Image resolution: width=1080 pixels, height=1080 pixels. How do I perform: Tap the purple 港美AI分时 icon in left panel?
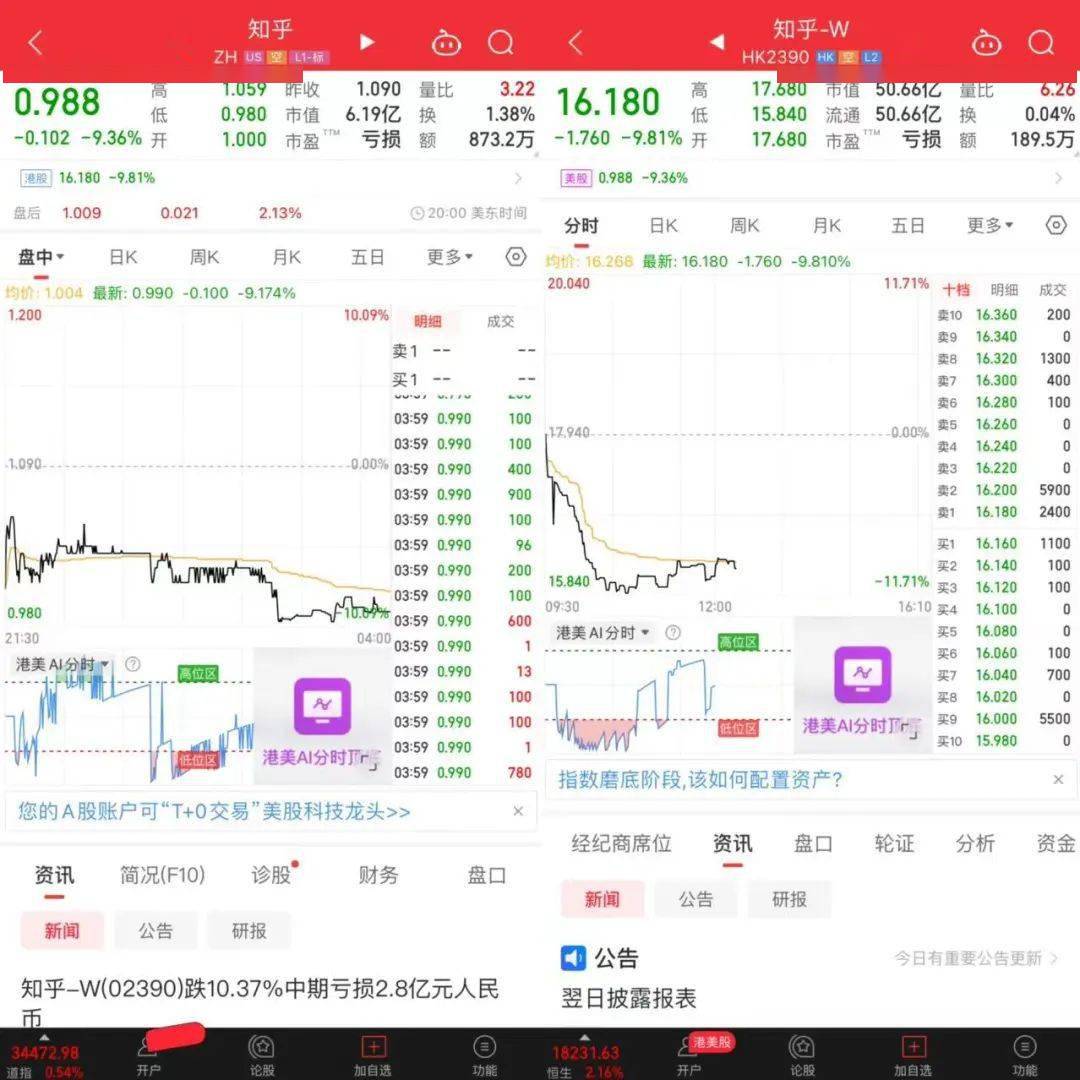(322, 707)
